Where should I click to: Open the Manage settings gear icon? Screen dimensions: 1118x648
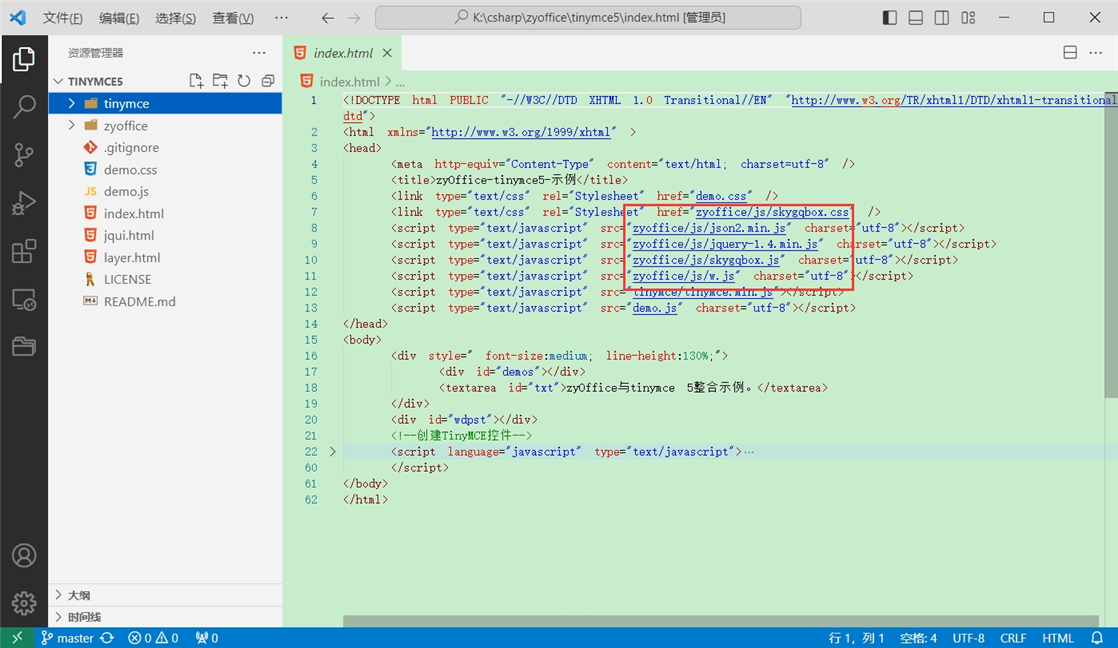pos(24,603)
